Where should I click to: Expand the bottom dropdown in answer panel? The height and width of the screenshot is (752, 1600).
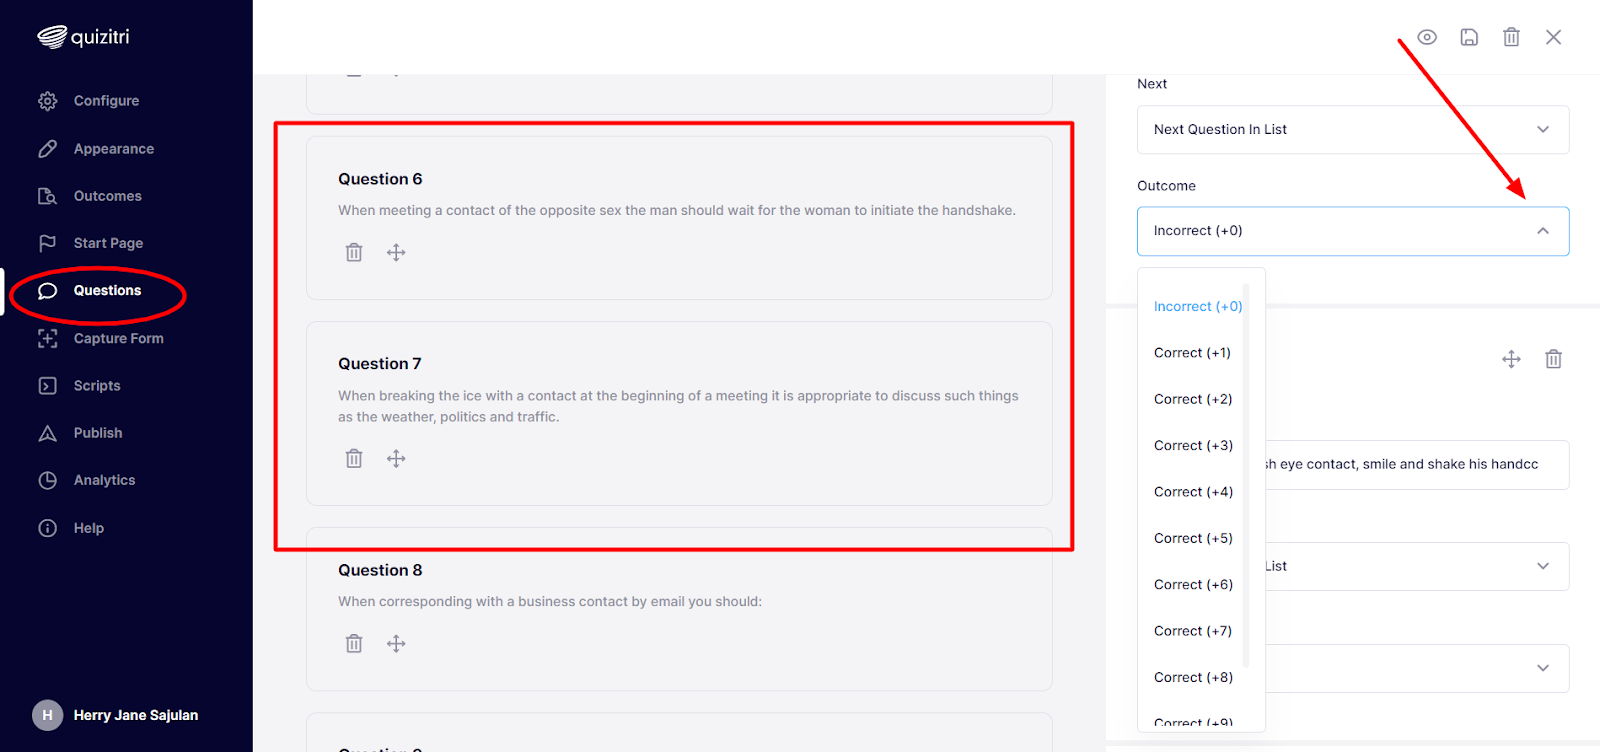pos(1417,668)
